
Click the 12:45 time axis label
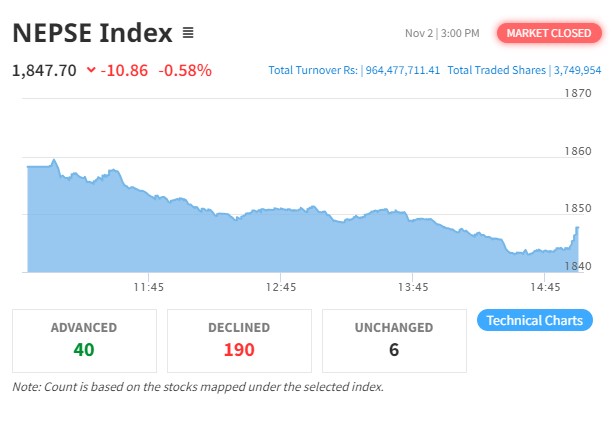point(281,287)
